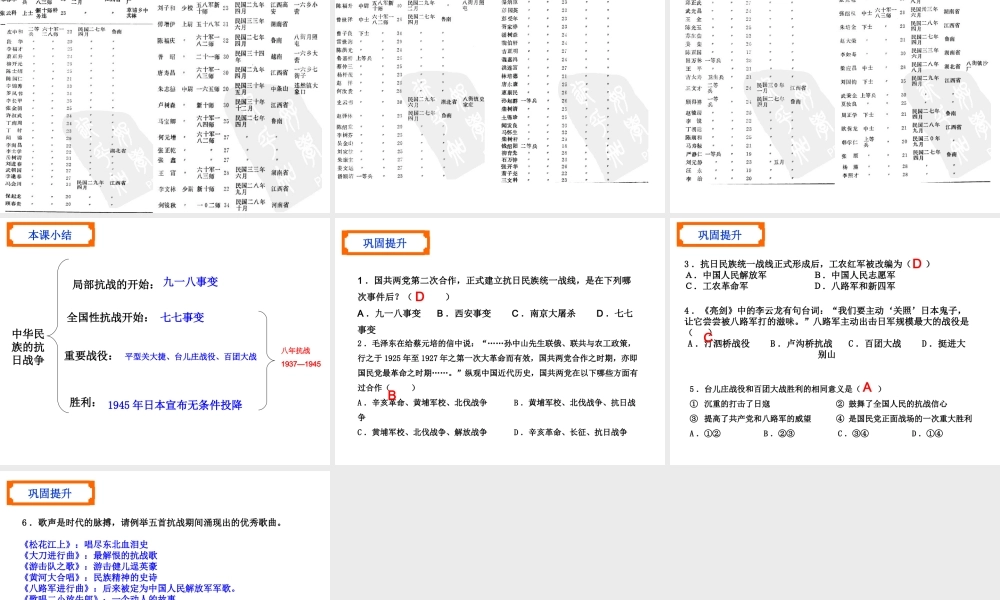Viewport: 1000px width, 600px height.
Task: Click option D. 八路军和新四军 in question 3
Action: 855,286
